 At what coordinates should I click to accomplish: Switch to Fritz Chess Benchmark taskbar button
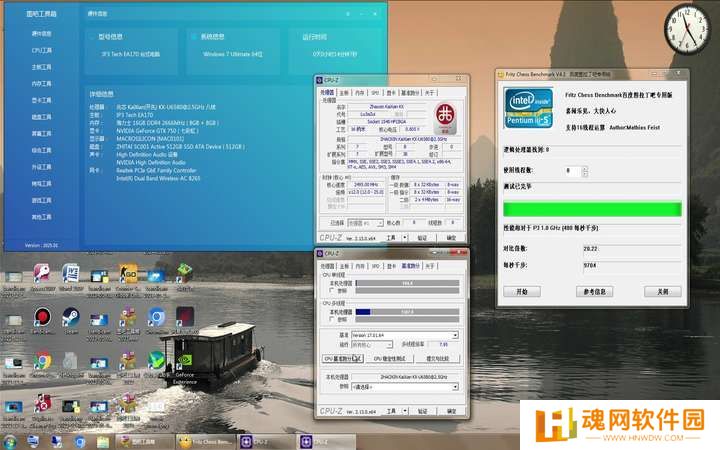tap(206, 442)
